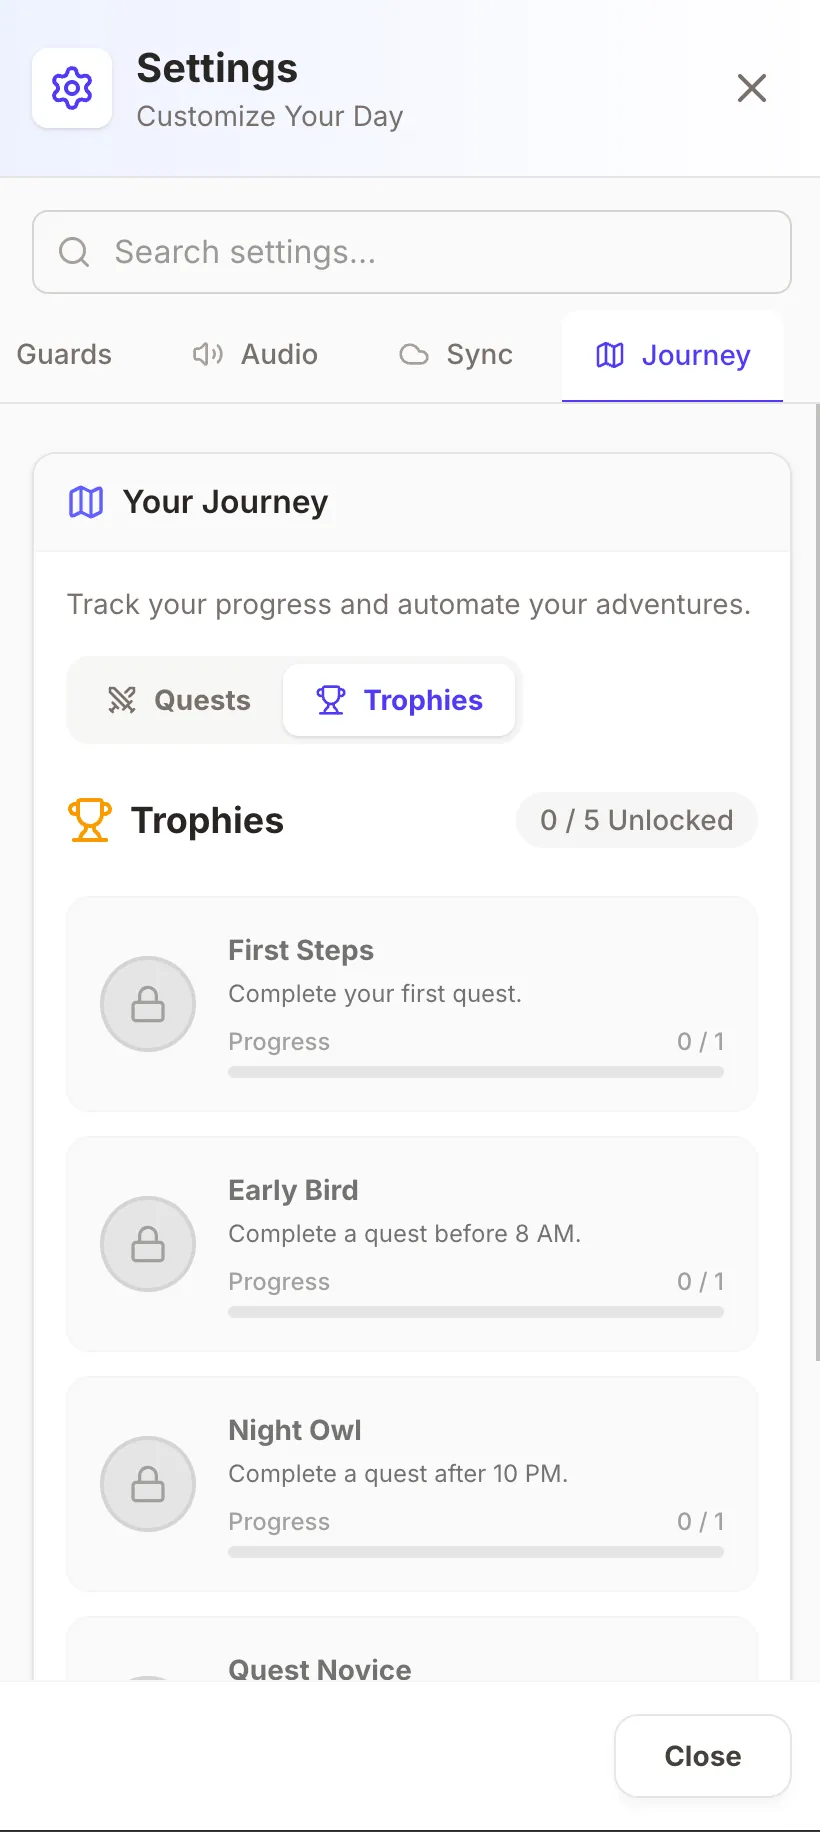The image size is (820, 1832).
Task: Select the Trophies sub-tab
Action: point(399,700)
